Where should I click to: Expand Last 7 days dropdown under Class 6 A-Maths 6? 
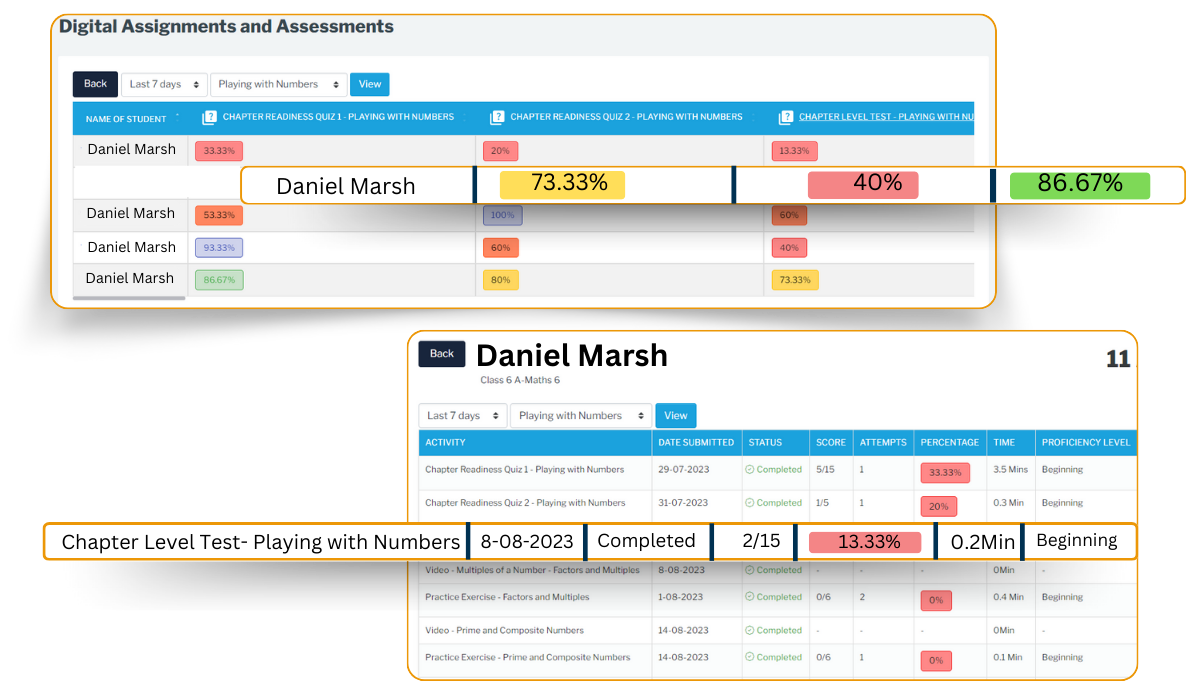coord(462,416)
